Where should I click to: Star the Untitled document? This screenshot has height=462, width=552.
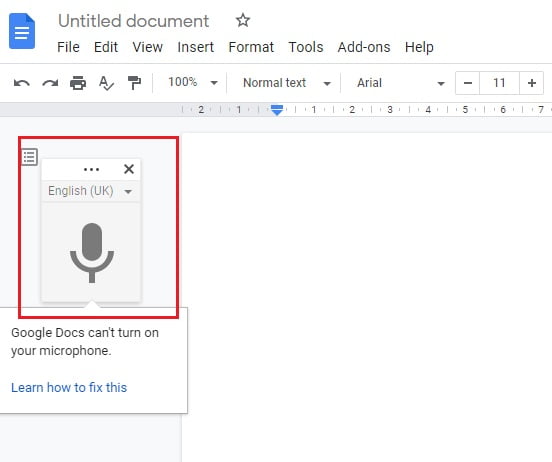coord(243,20)
